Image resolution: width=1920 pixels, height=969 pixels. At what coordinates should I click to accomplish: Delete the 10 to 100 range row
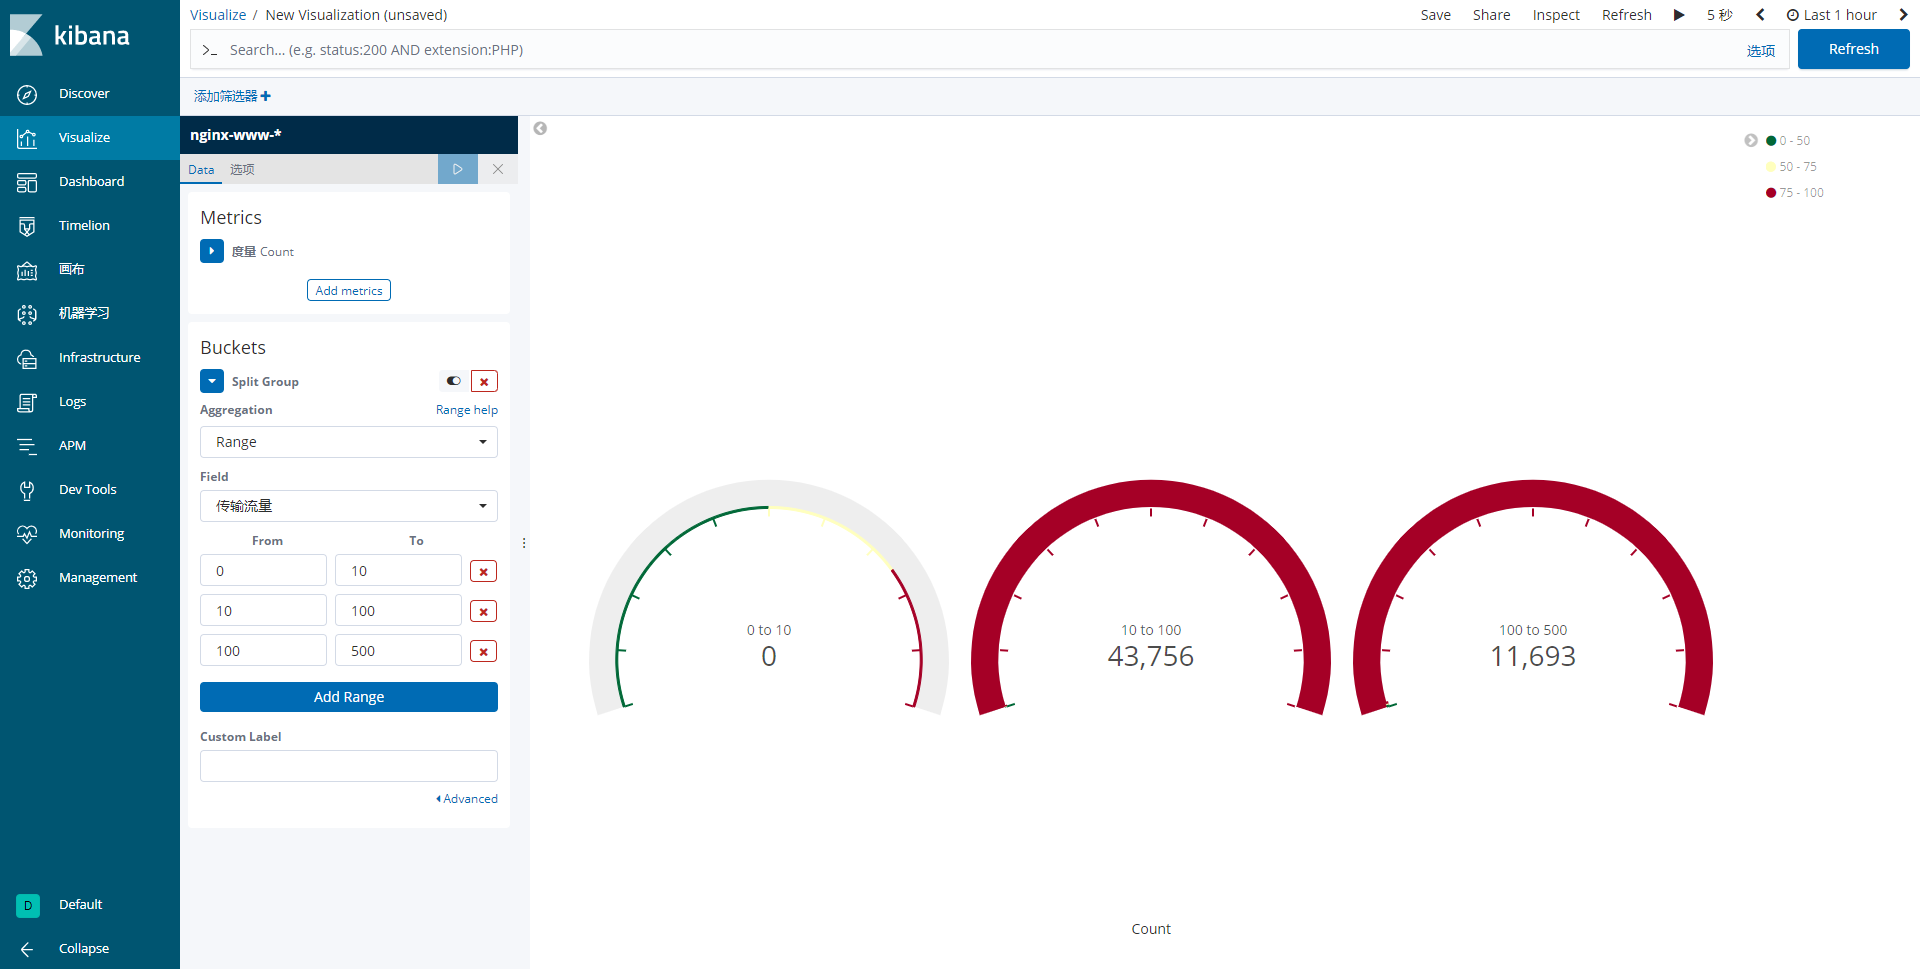tap(483, 611)
